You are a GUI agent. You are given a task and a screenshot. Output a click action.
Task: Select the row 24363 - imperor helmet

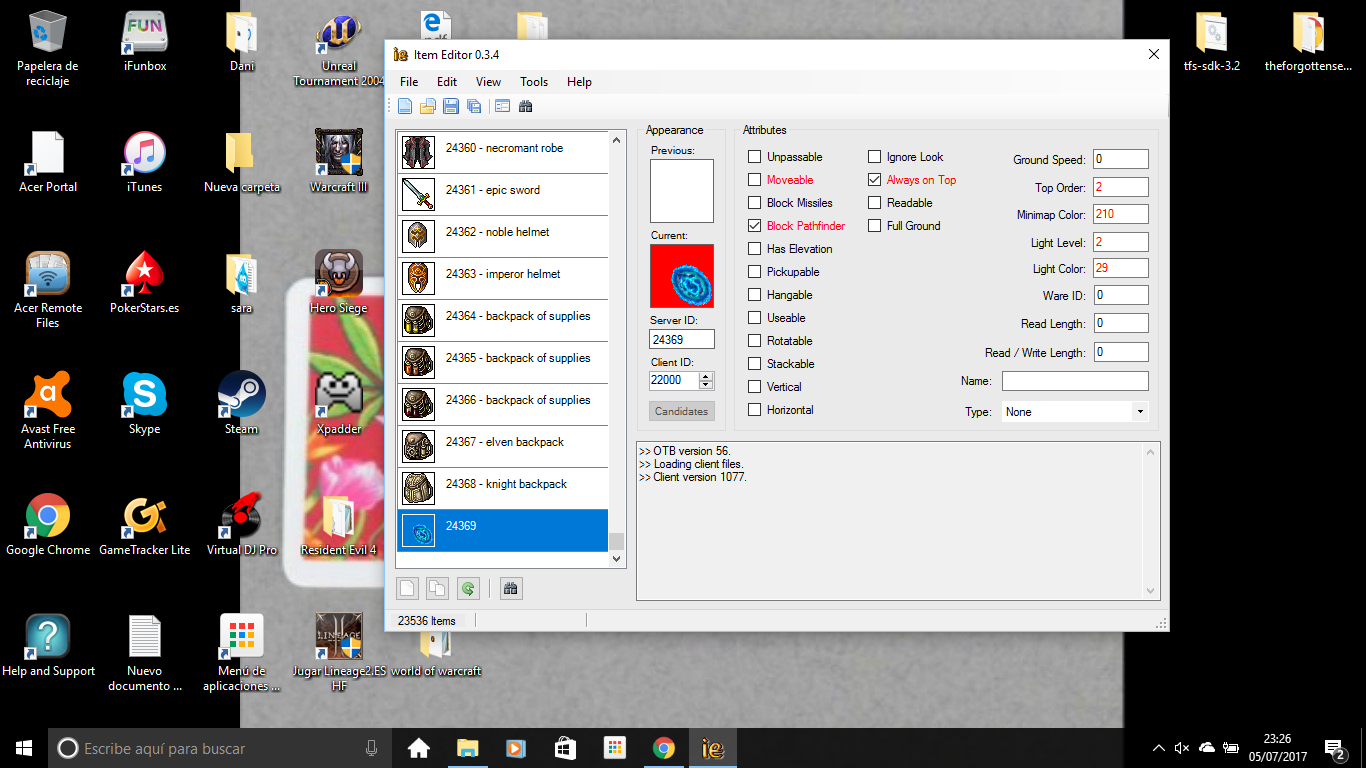tap(503, 278)
